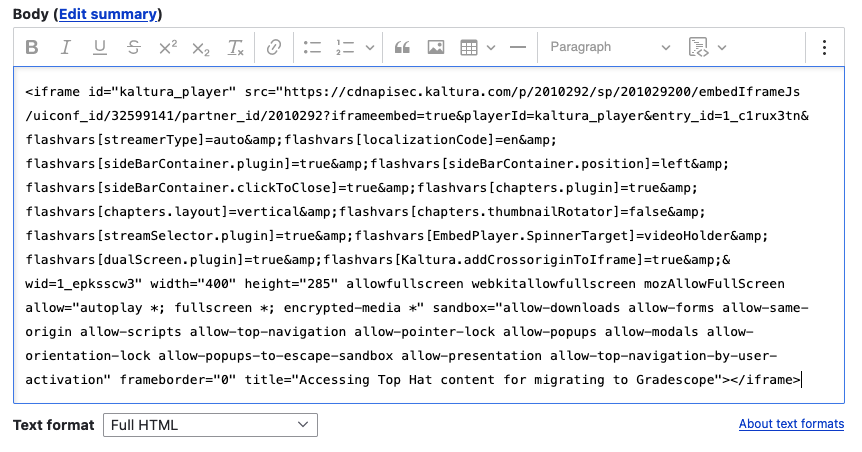Viewport: 862px width, 452px height.
Task: Insert a horizontal line
Action: point(518,47)
